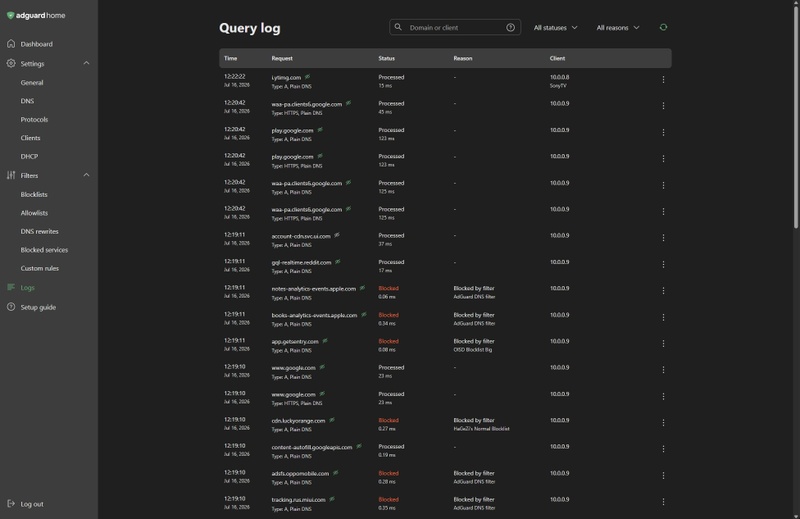Image resolution: width=800 pixels, height=519 pixels.
Task: Click tracker icon beside notes-analytics-events.apple.com
Action: [362, 288]
